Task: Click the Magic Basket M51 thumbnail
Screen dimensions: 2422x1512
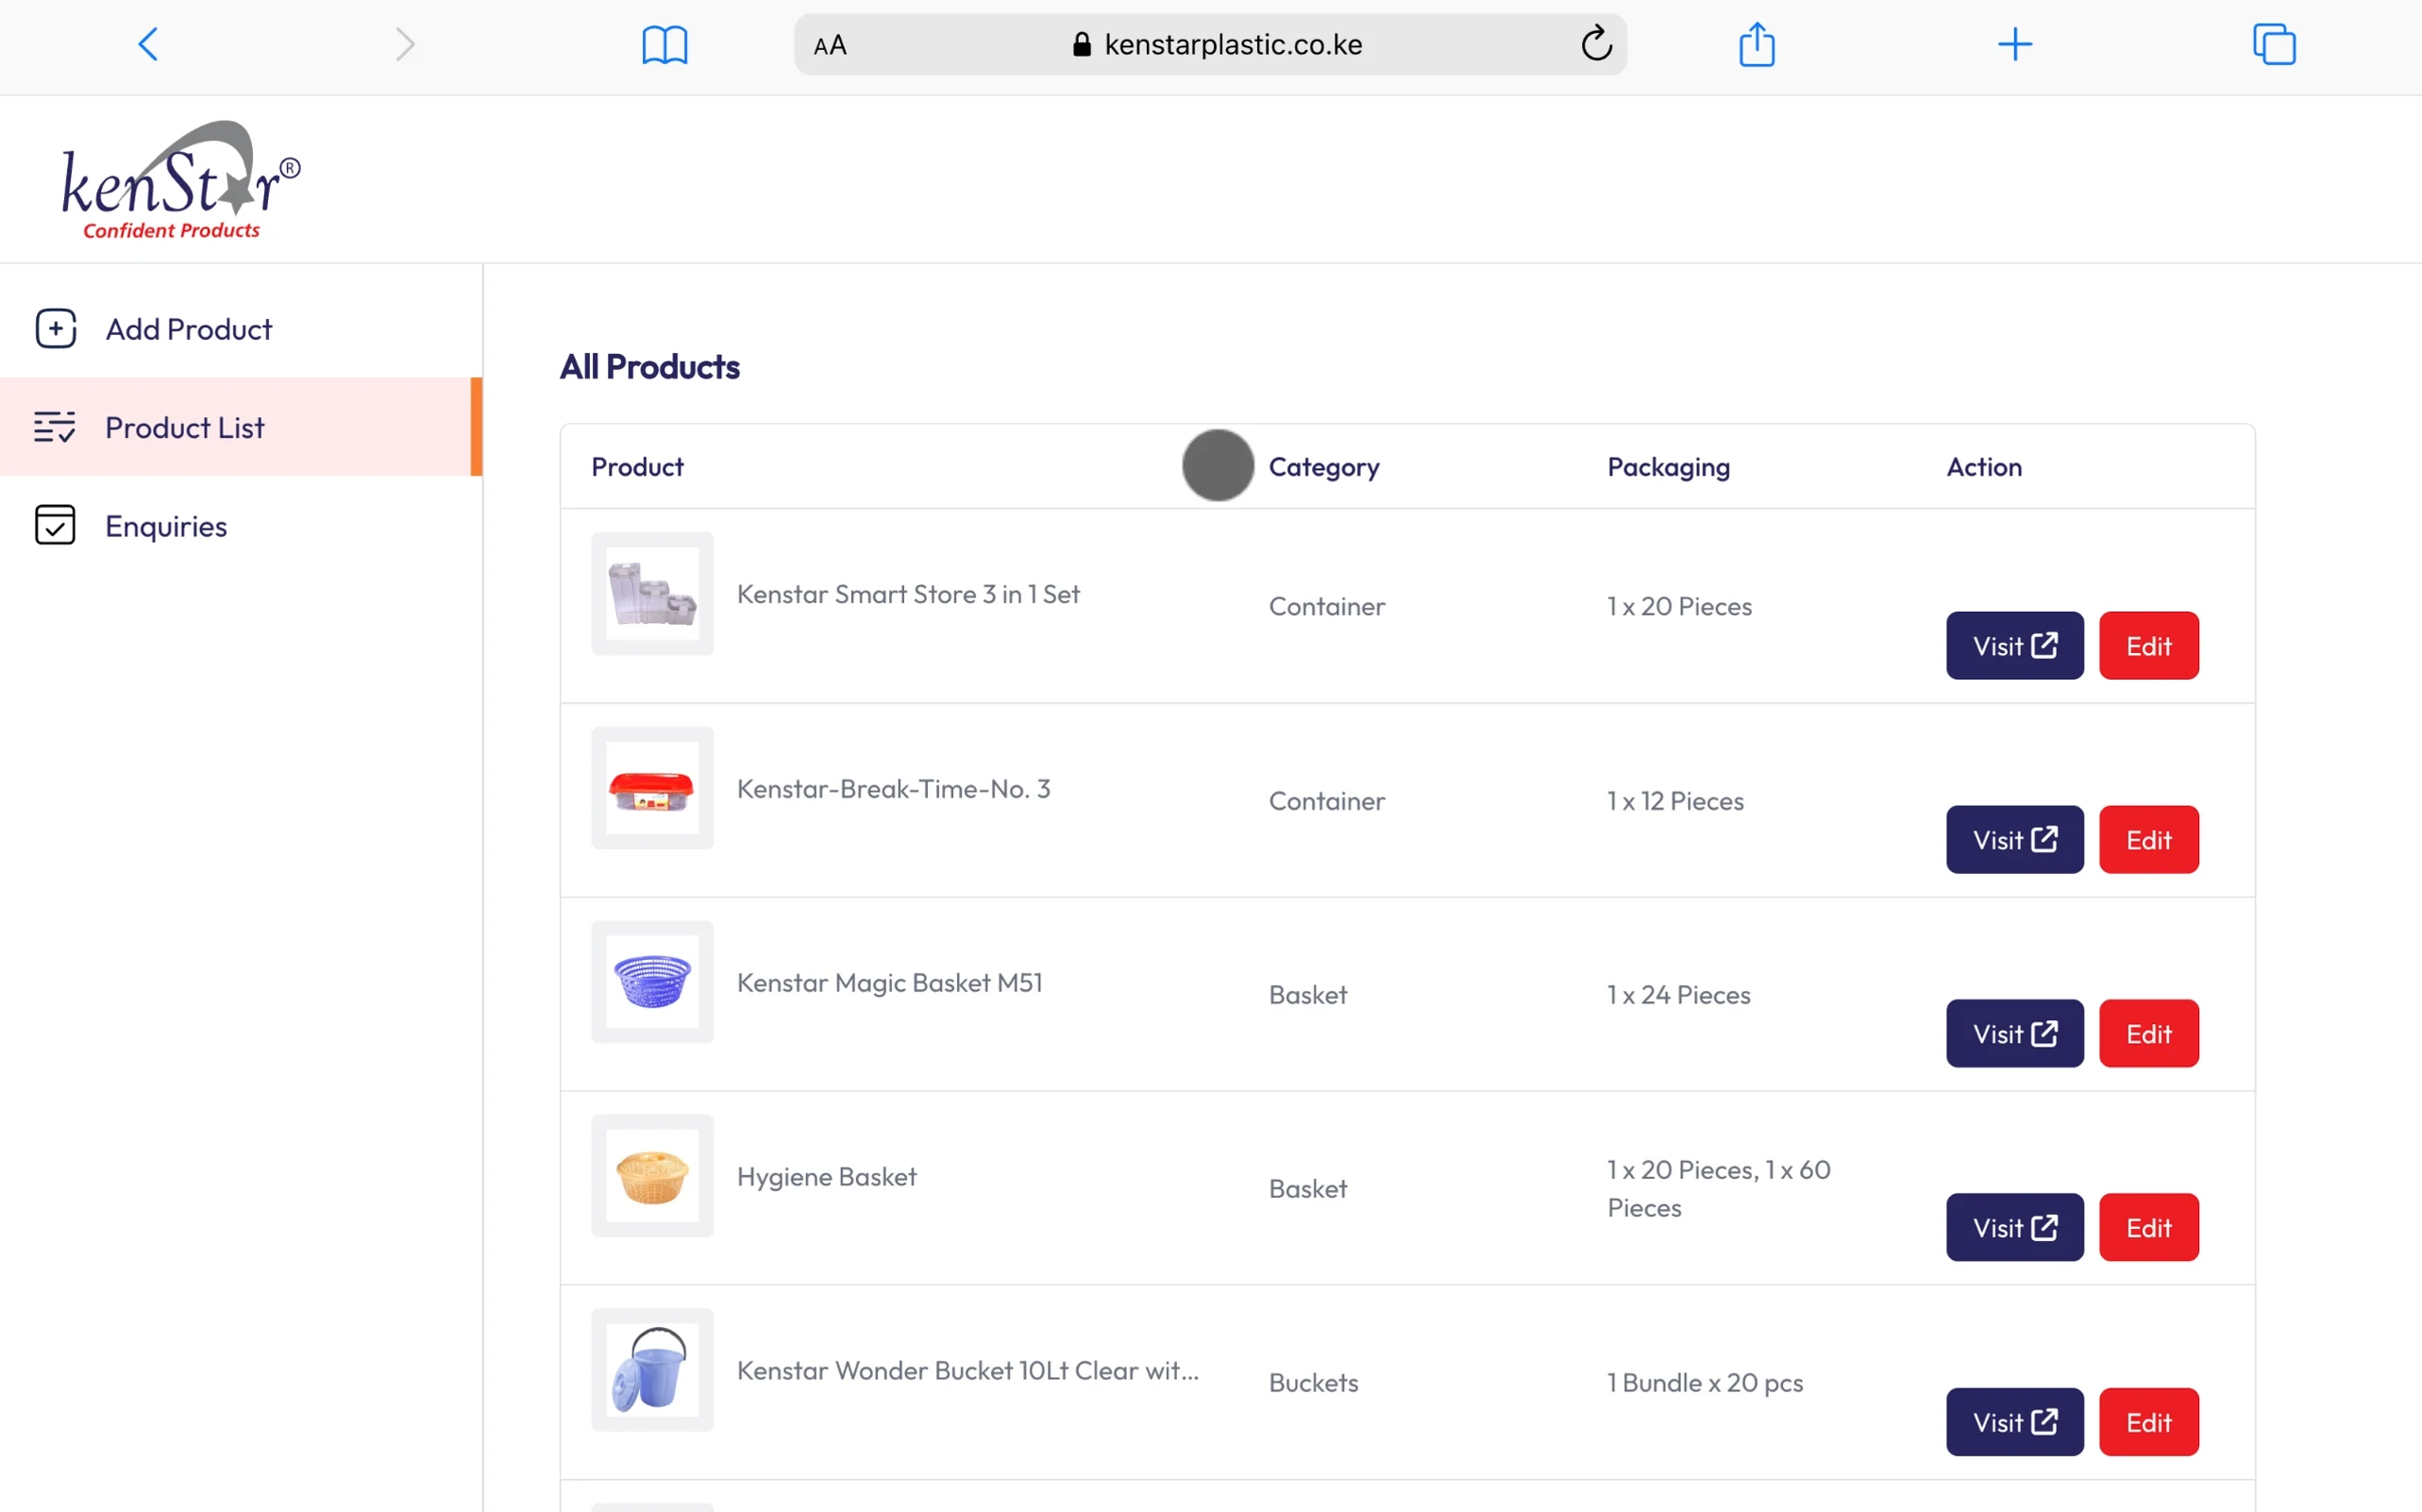Action: coord(652,982)
